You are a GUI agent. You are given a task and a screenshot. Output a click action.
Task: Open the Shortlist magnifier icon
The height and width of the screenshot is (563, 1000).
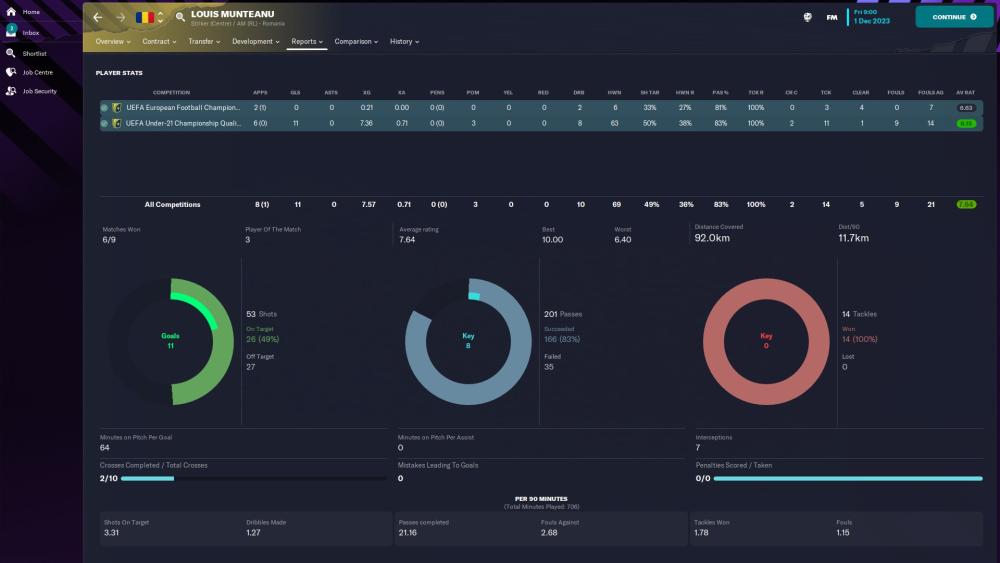(x=11, y=53)
